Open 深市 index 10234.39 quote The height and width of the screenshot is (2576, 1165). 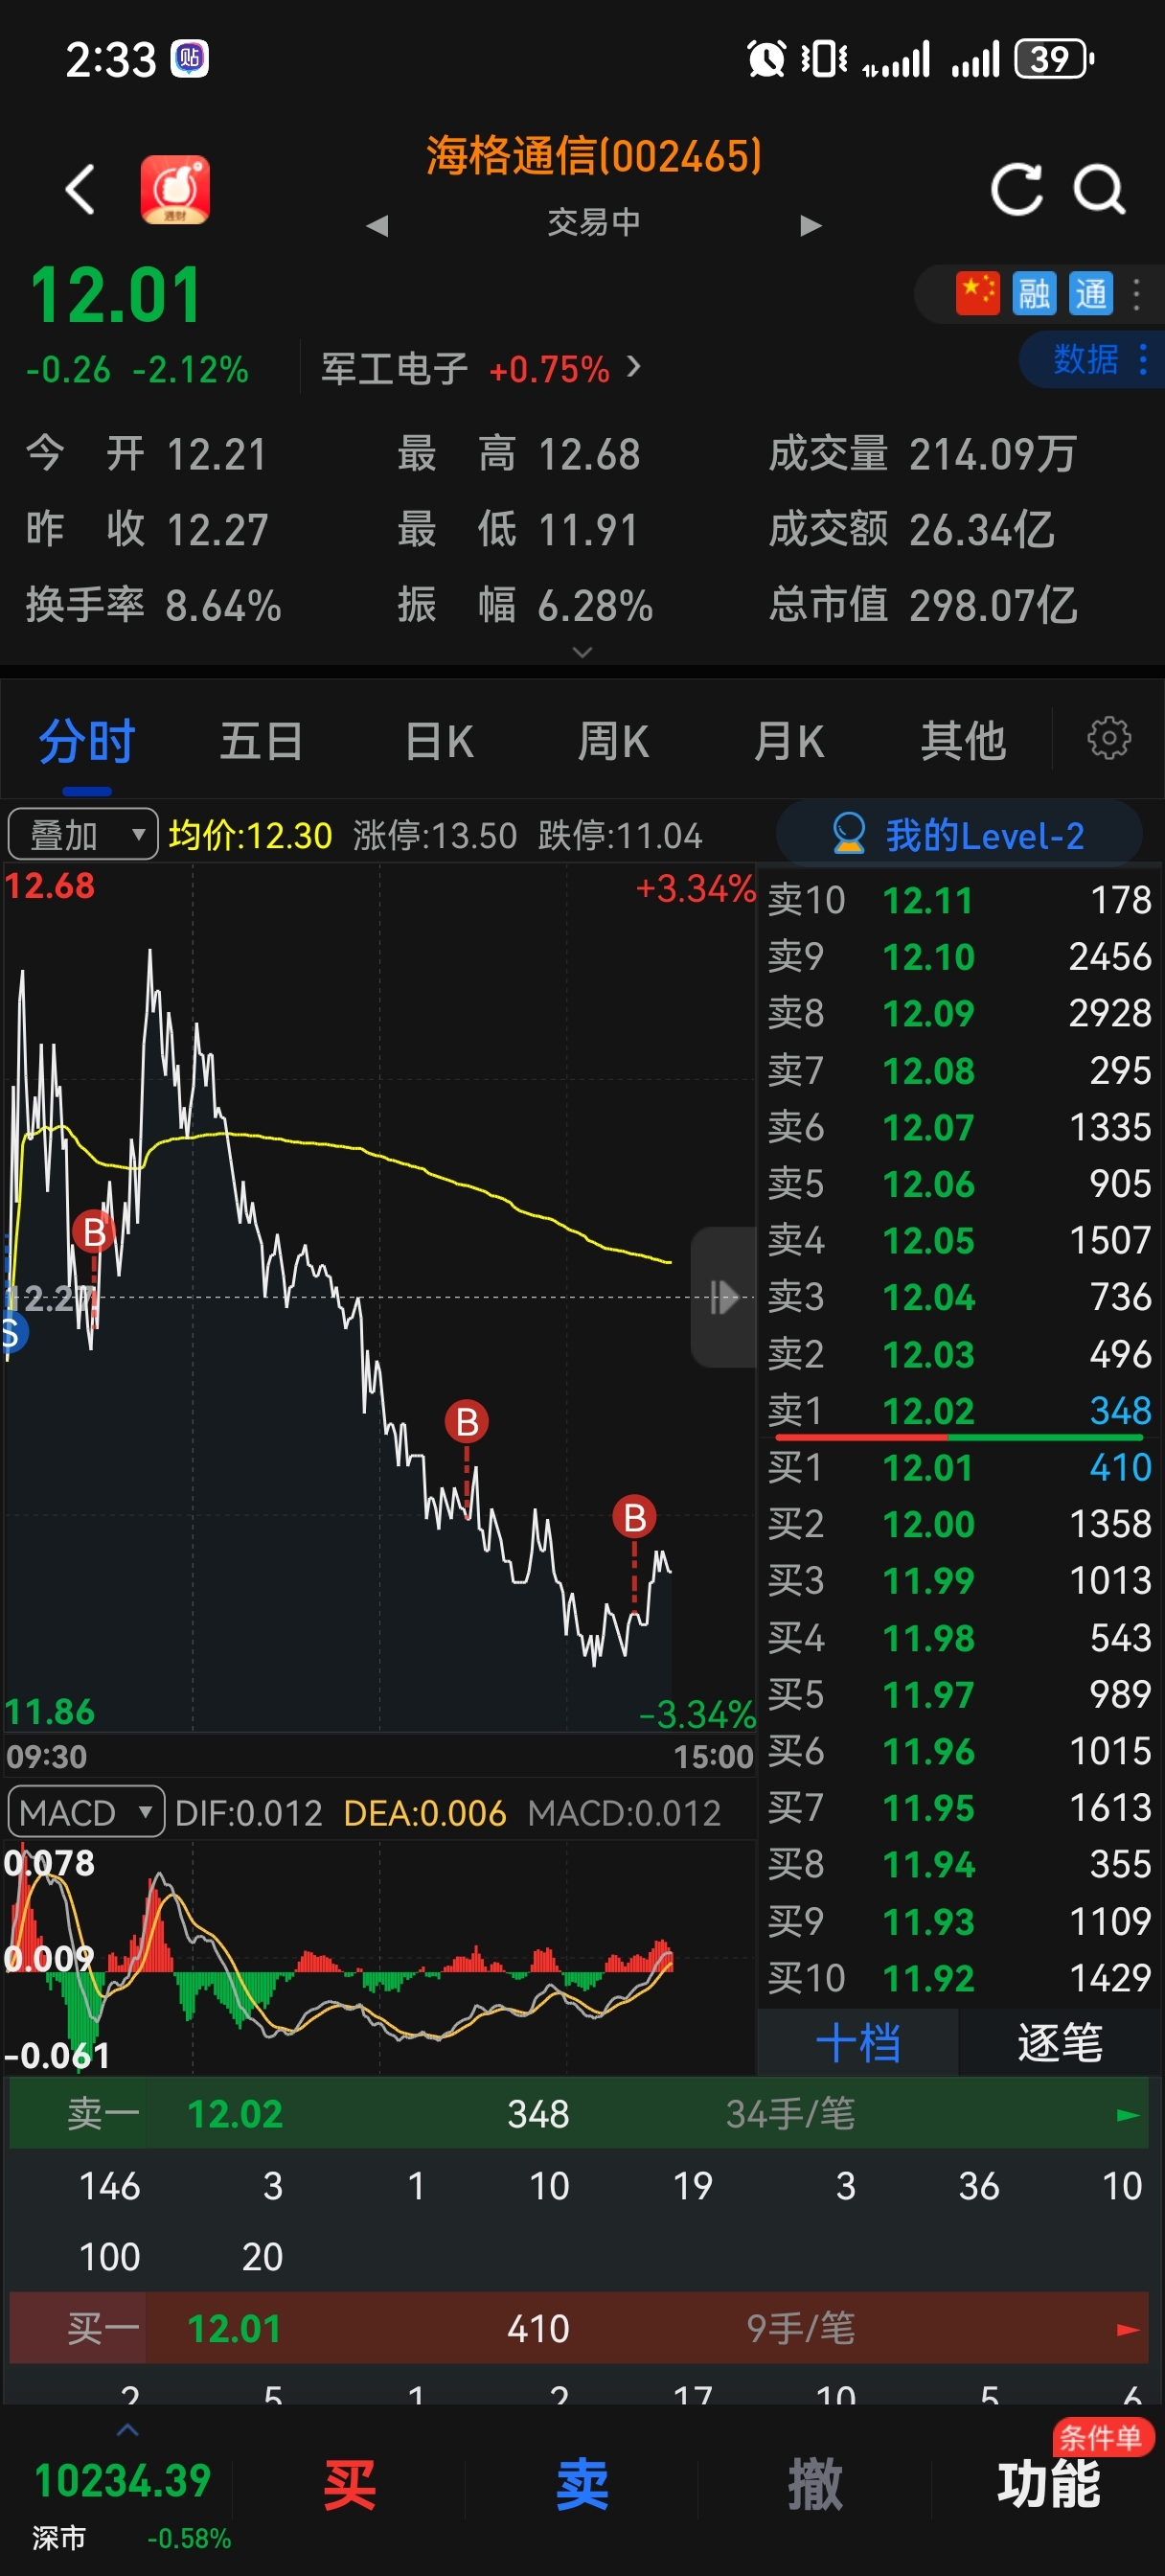point(123,2505)
